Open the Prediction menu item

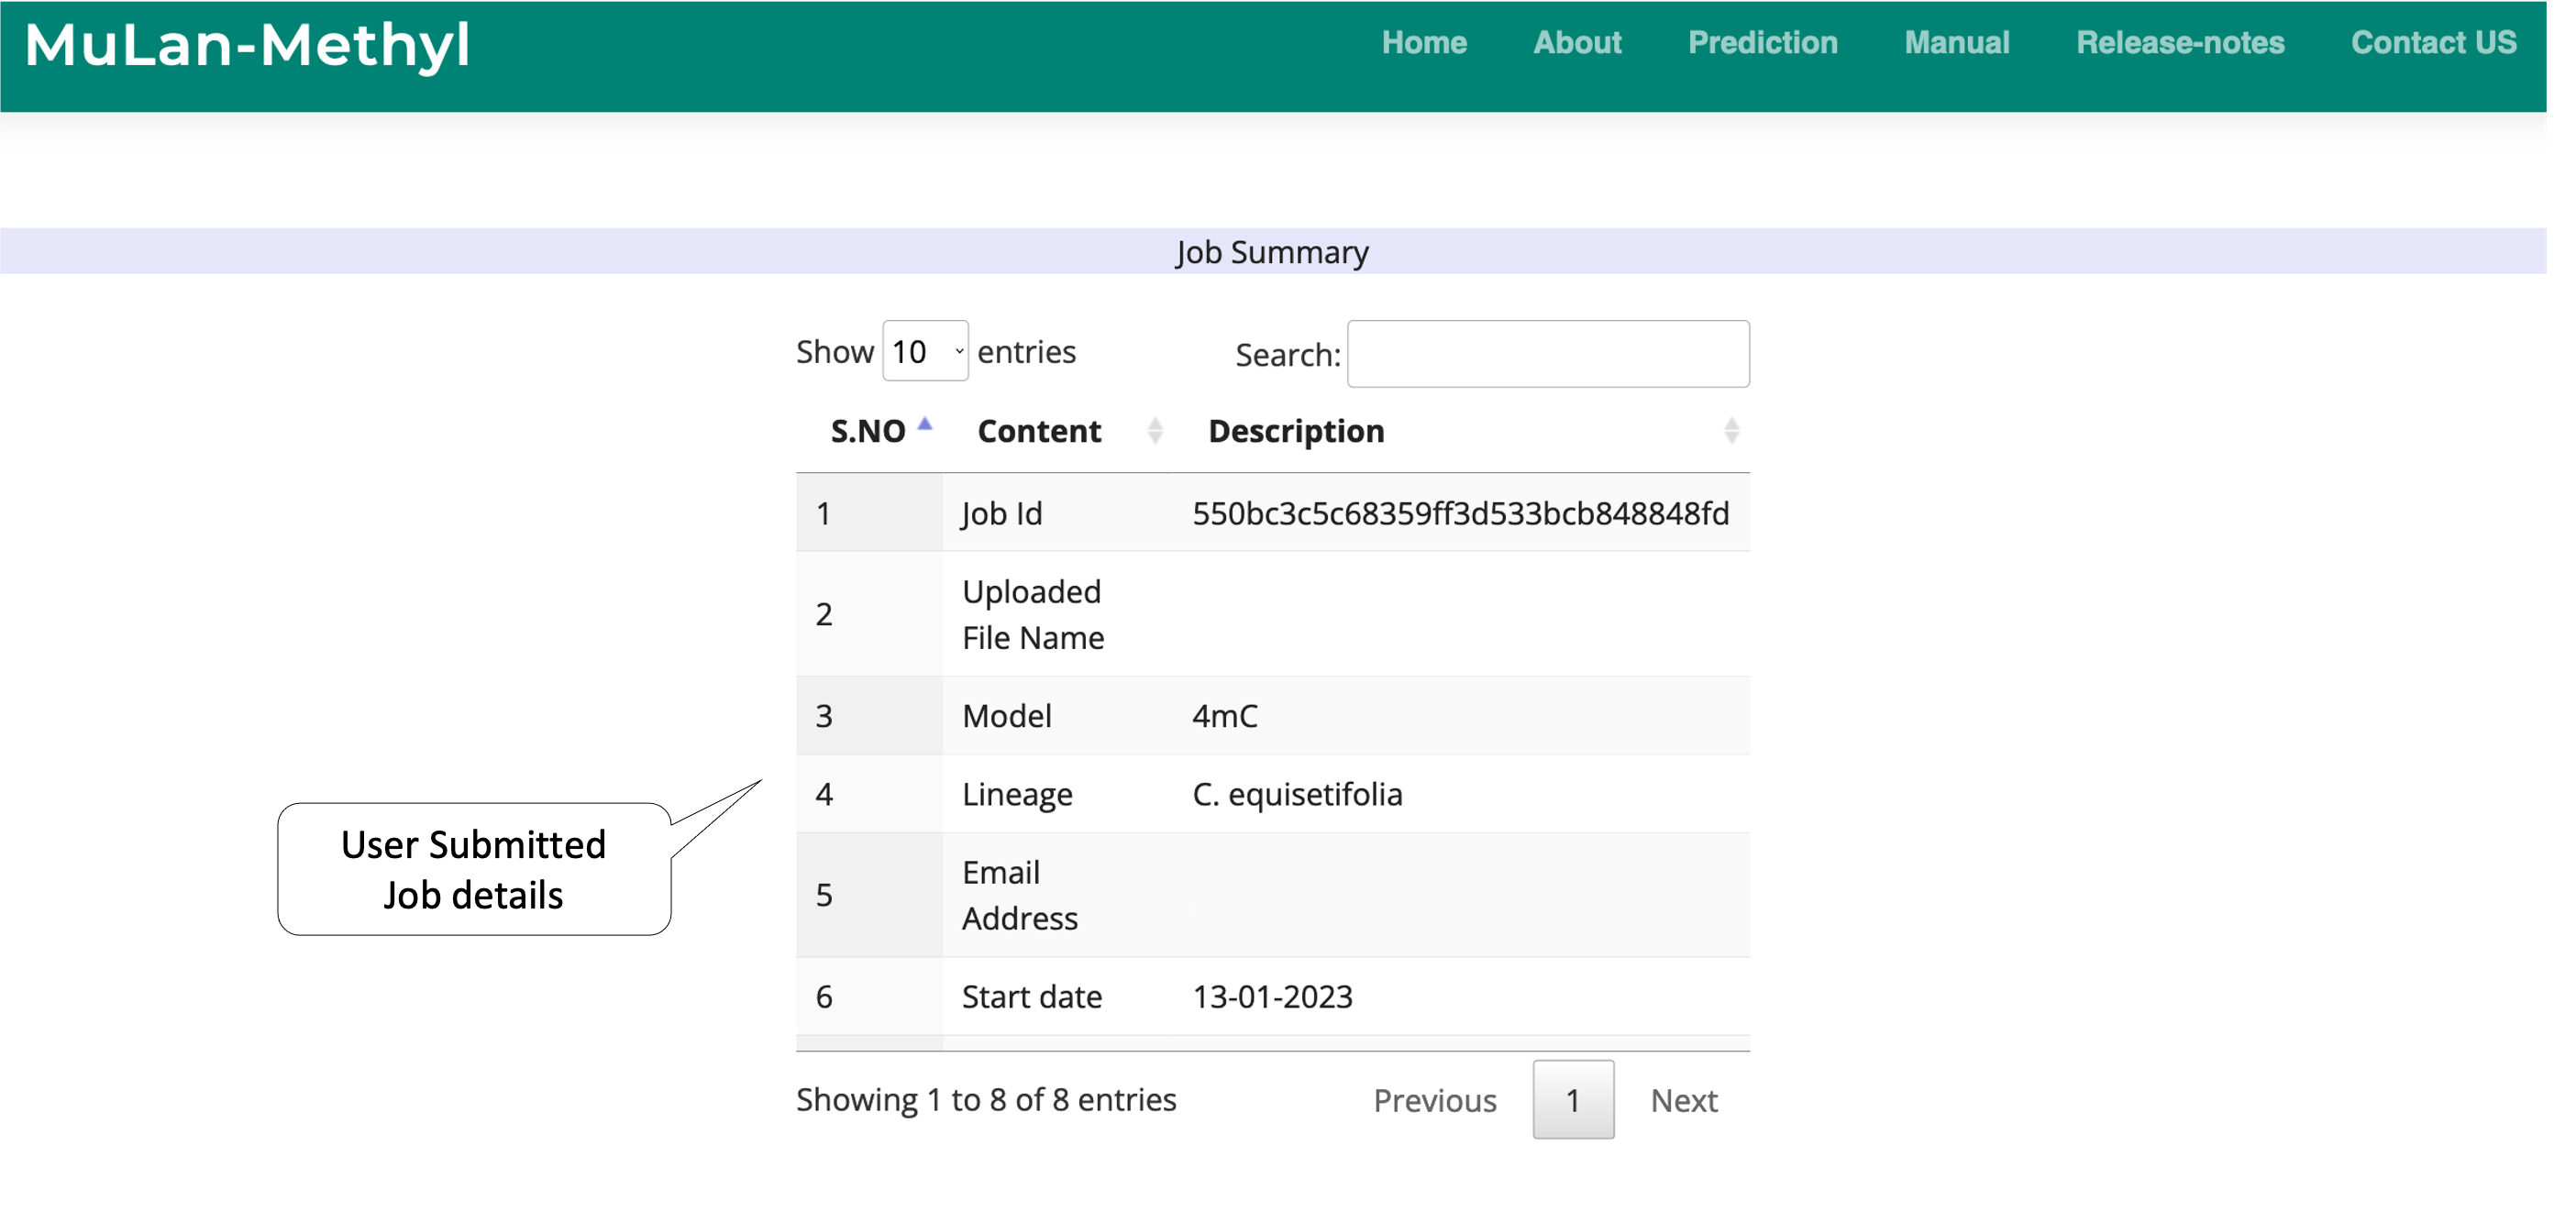click(x=1762, y=42)
